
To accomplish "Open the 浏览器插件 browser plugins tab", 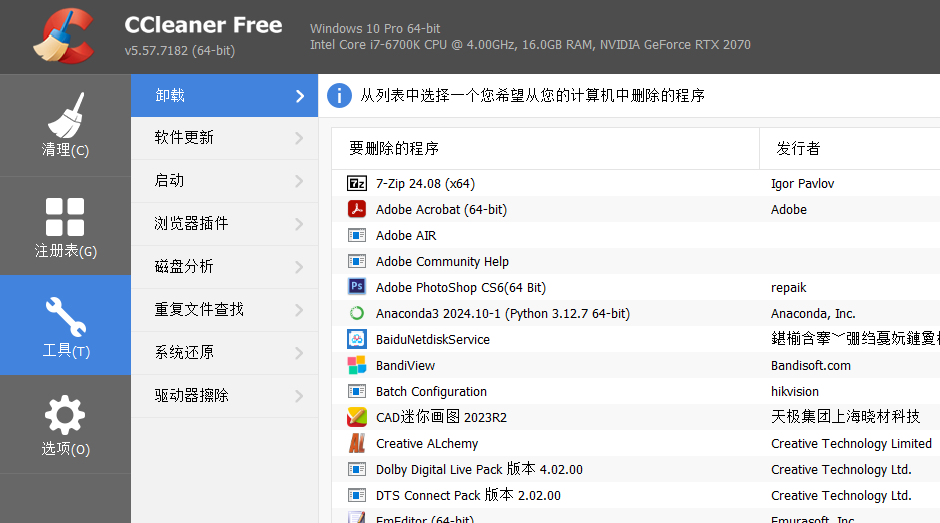I will pos(224,224).
